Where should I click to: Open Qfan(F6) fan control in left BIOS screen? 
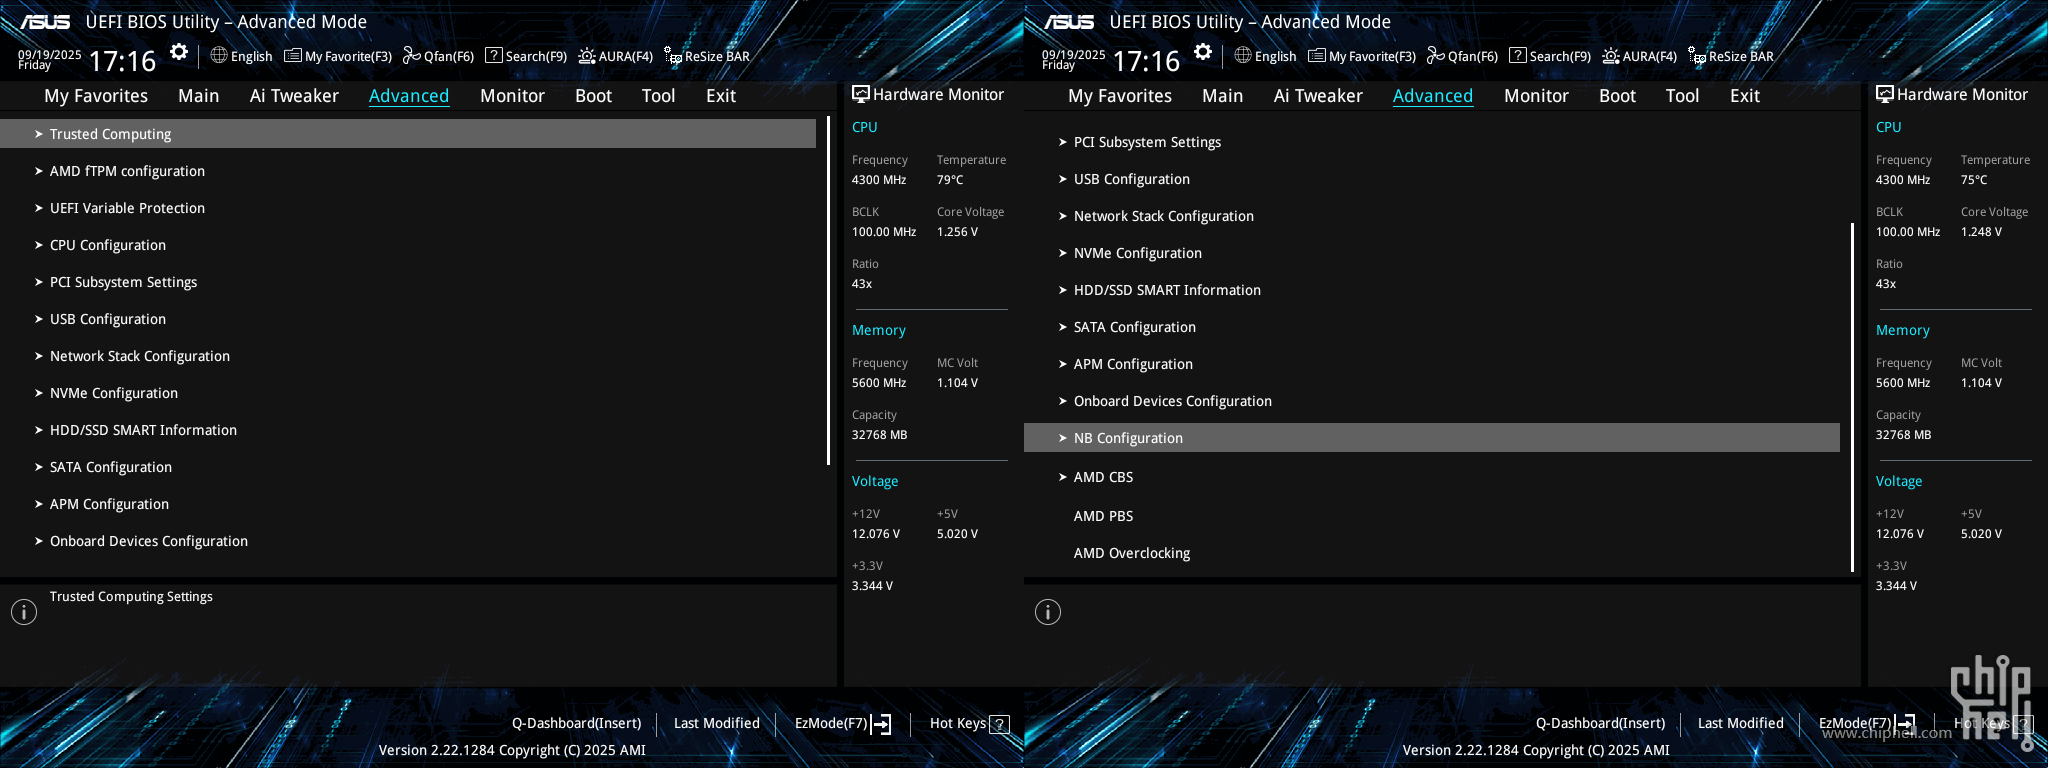click(x=438, y=56)
